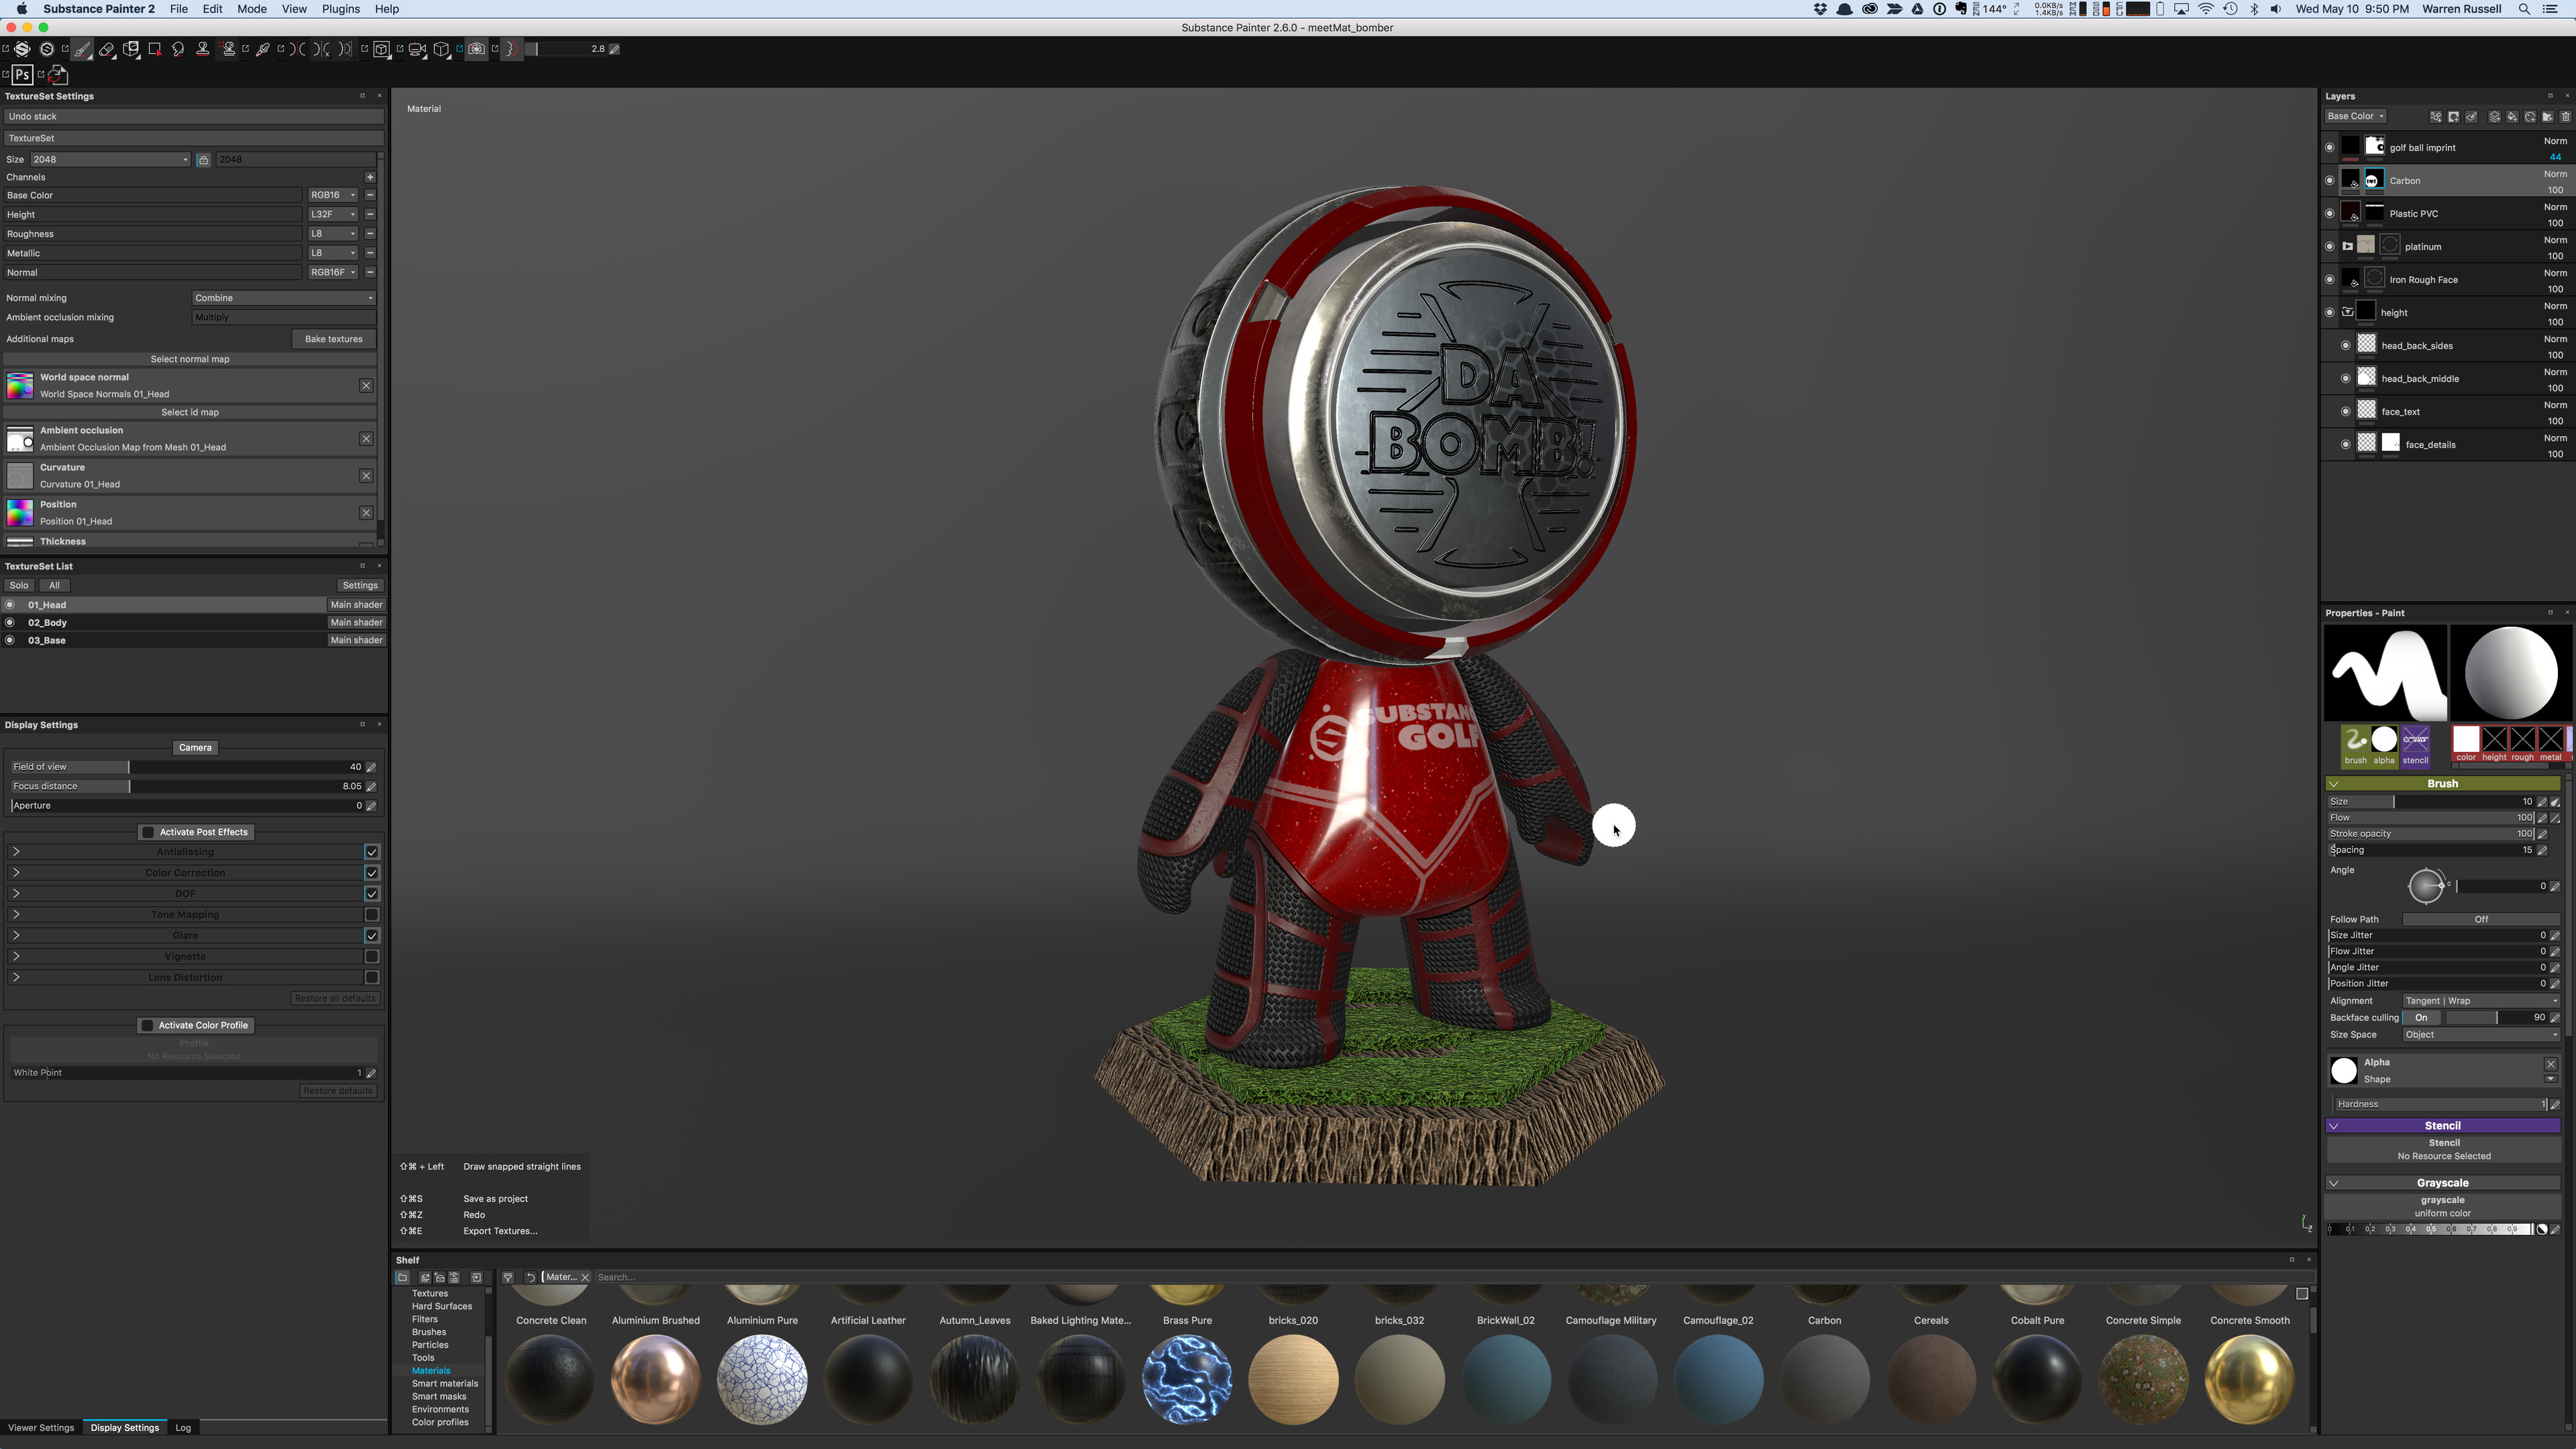This screenshot has width=2576, height=1449.
Task: Expand the Color Correction section
Action: click(16, 873)
